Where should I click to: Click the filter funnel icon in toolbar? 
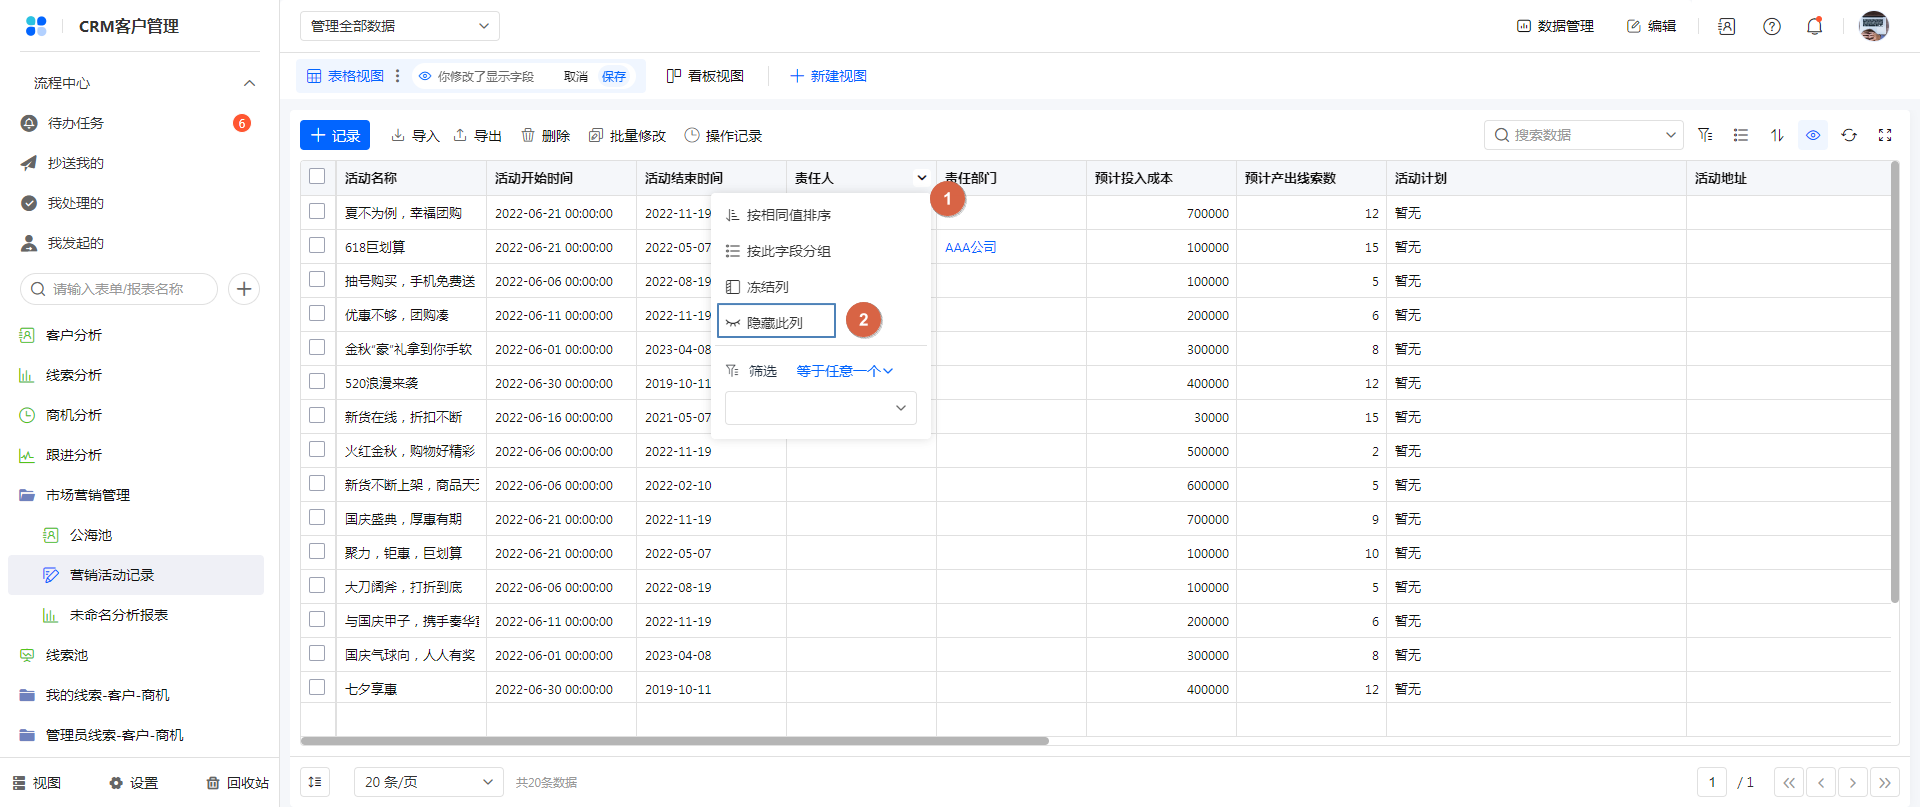tap(1705, 135)
